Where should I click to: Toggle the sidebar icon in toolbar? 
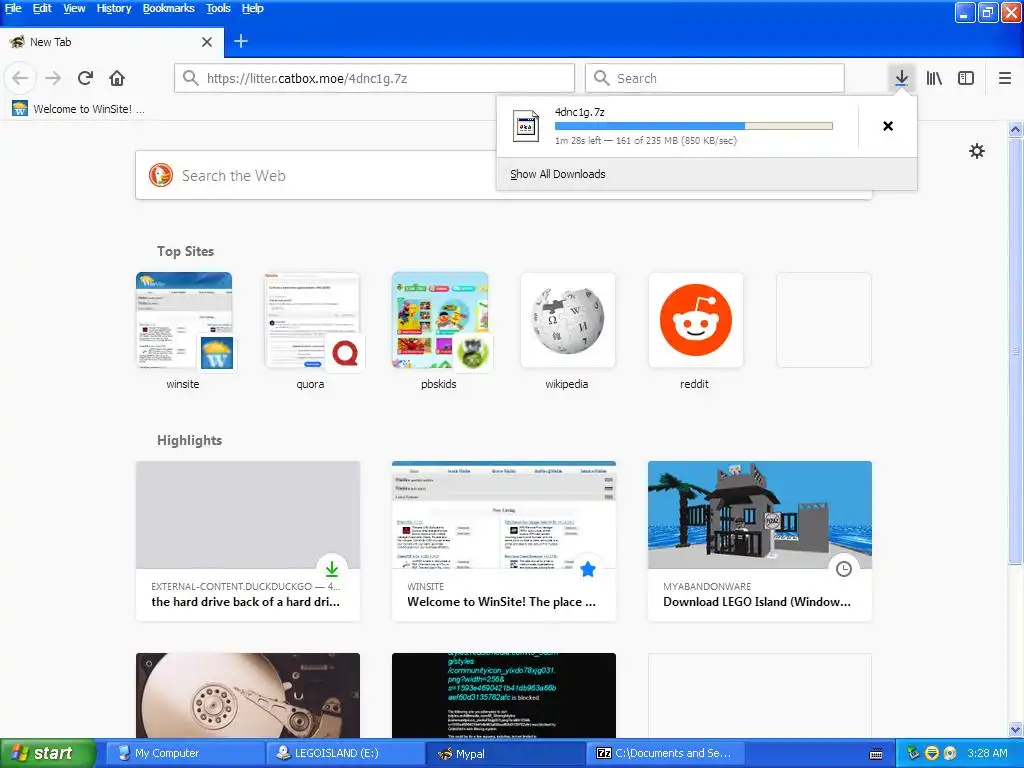[966, 78]
